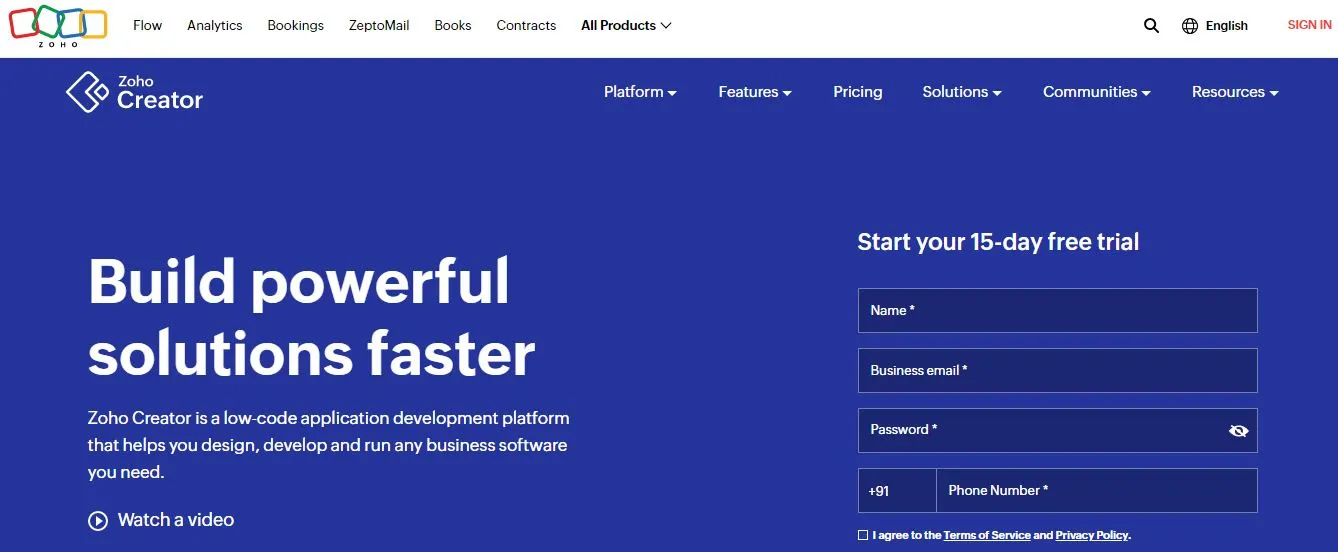Click SIGN IN link

[1309, 25]
